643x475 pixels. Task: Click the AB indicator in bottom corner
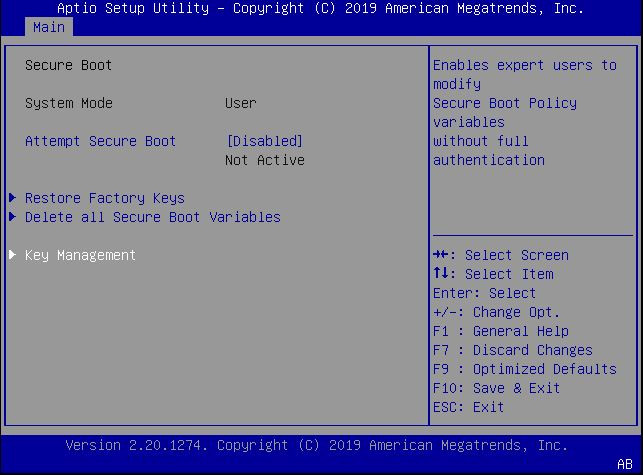click(x=625, y=464)
